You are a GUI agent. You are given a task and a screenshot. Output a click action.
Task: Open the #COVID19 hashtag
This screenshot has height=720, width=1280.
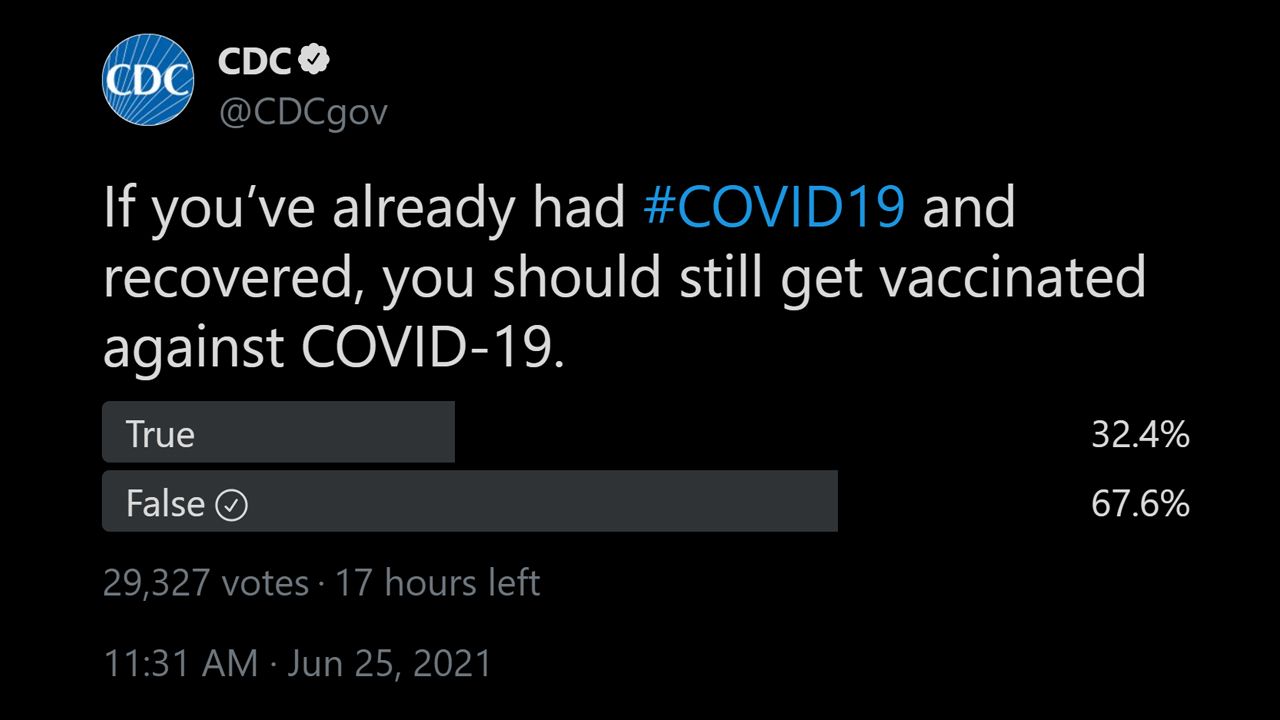[775, 207]
